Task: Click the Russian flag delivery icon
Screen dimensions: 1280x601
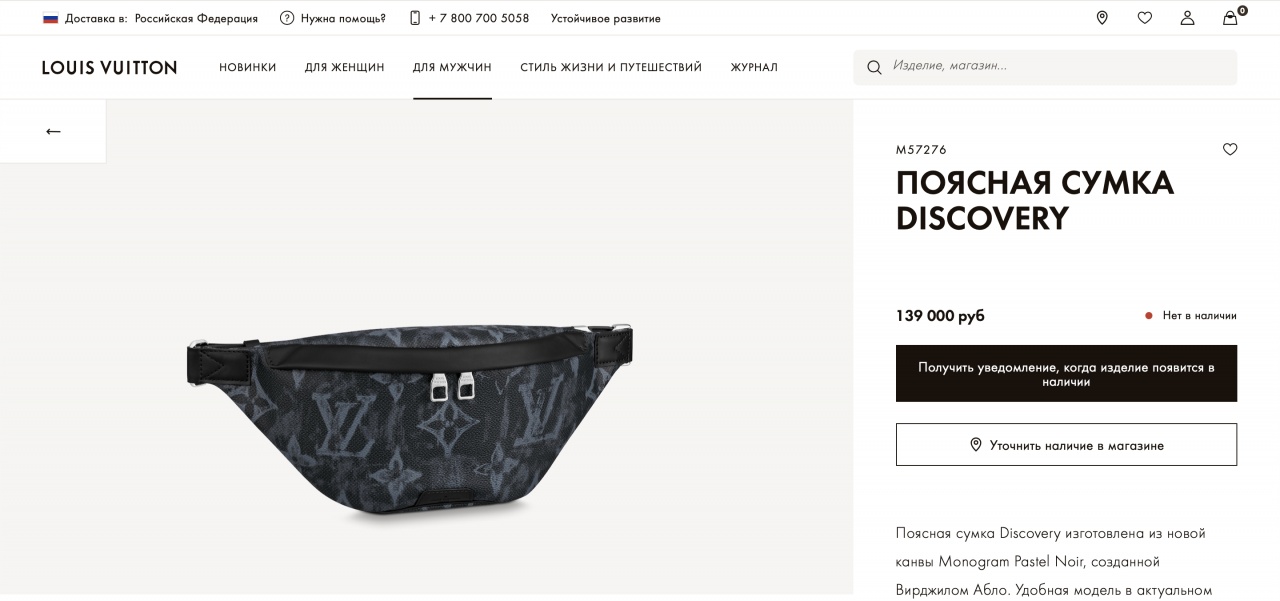Action: pyautogui.click(x=50, y=18)
